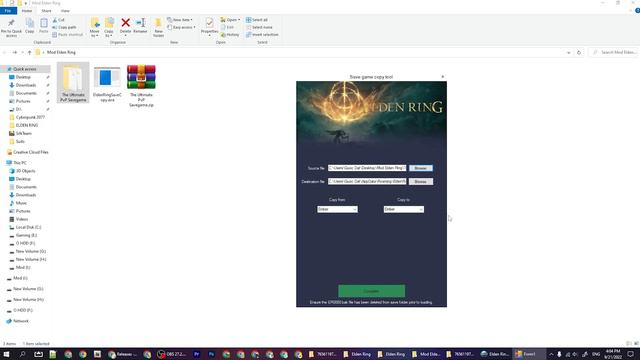Open Premiere Pro from the taskbar

[x=197, y=354]
